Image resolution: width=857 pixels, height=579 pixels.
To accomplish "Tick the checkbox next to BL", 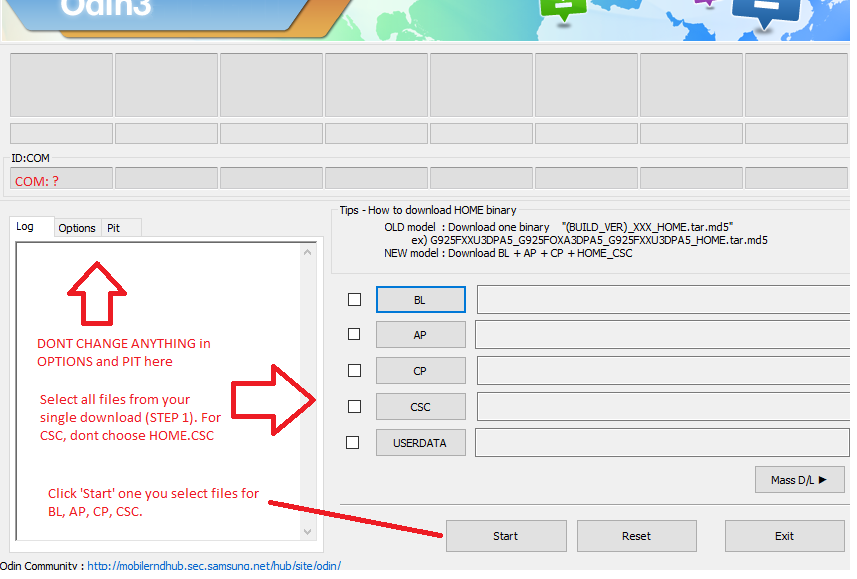I will (354, 299).
